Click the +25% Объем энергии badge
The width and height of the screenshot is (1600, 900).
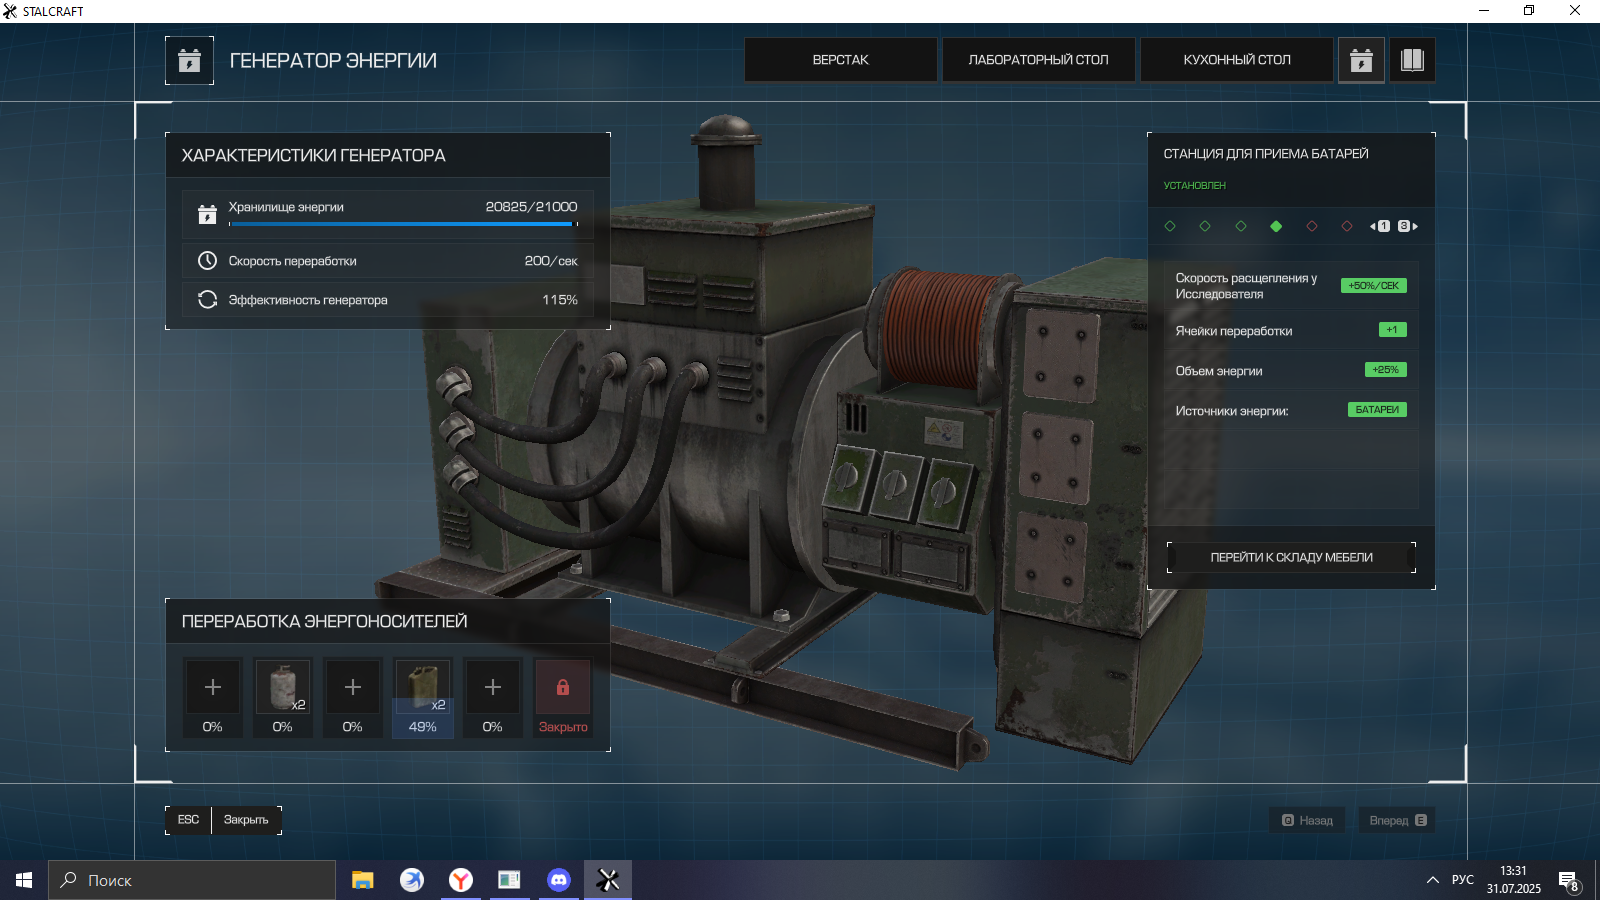[1386, 370]
